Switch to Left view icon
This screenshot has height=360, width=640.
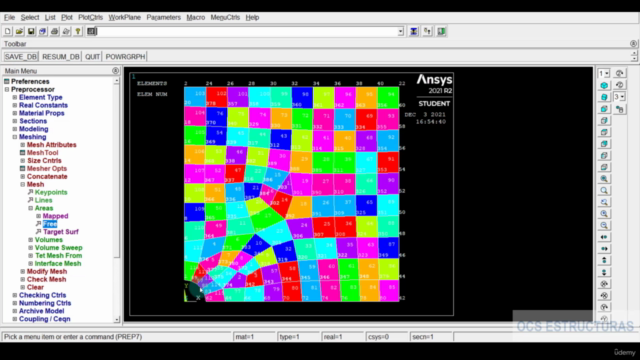click(604, 156)
